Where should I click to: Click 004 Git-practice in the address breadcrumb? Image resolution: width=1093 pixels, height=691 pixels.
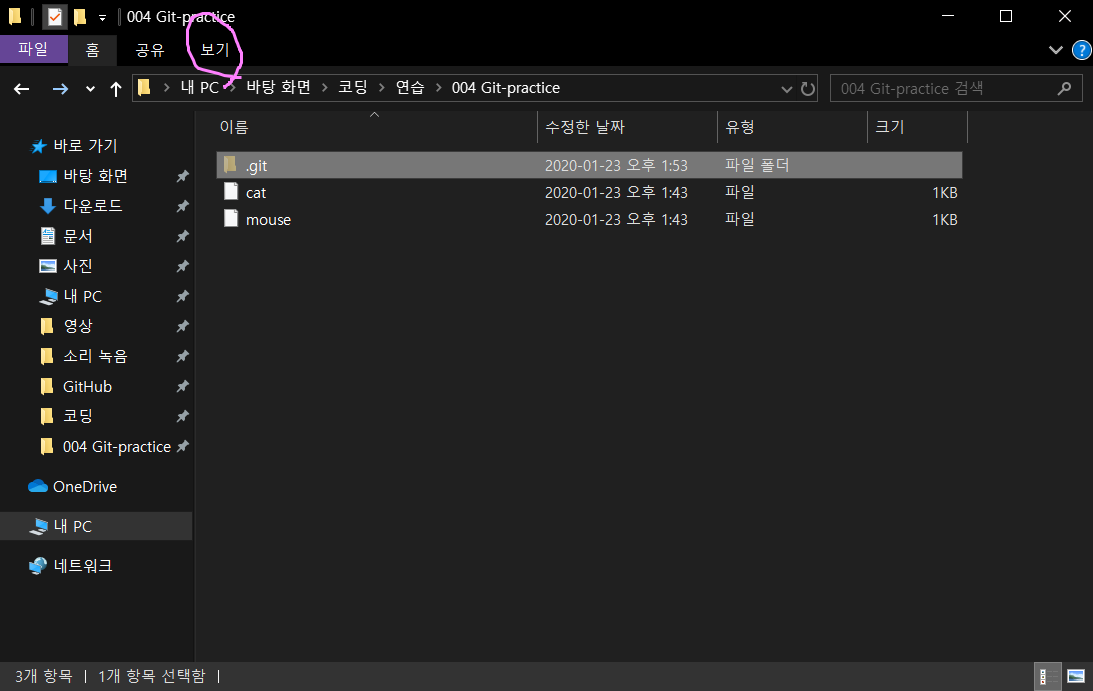tap(506, 88)
